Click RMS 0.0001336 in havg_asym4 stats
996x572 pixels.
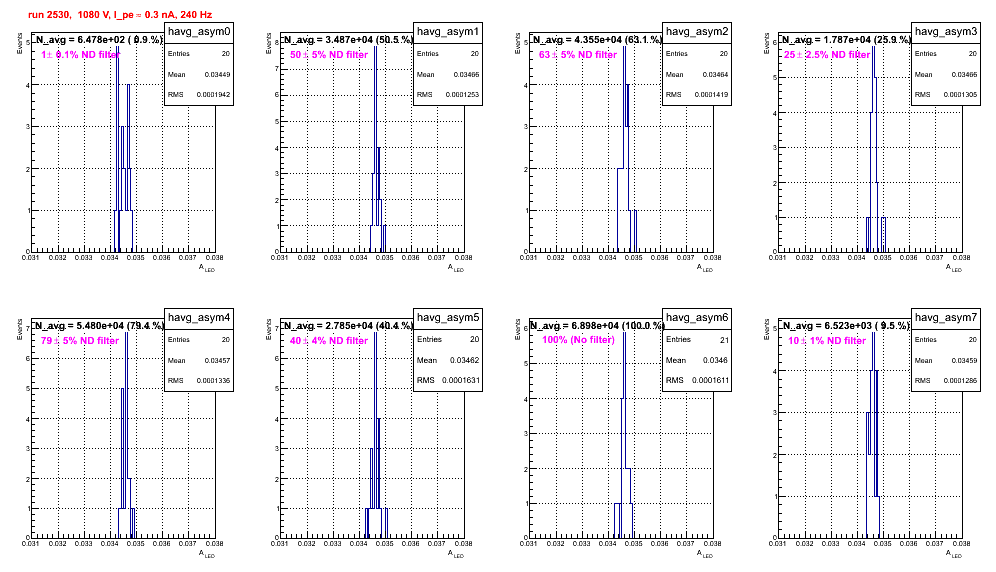pyautogui.click(x=199, y=381)
